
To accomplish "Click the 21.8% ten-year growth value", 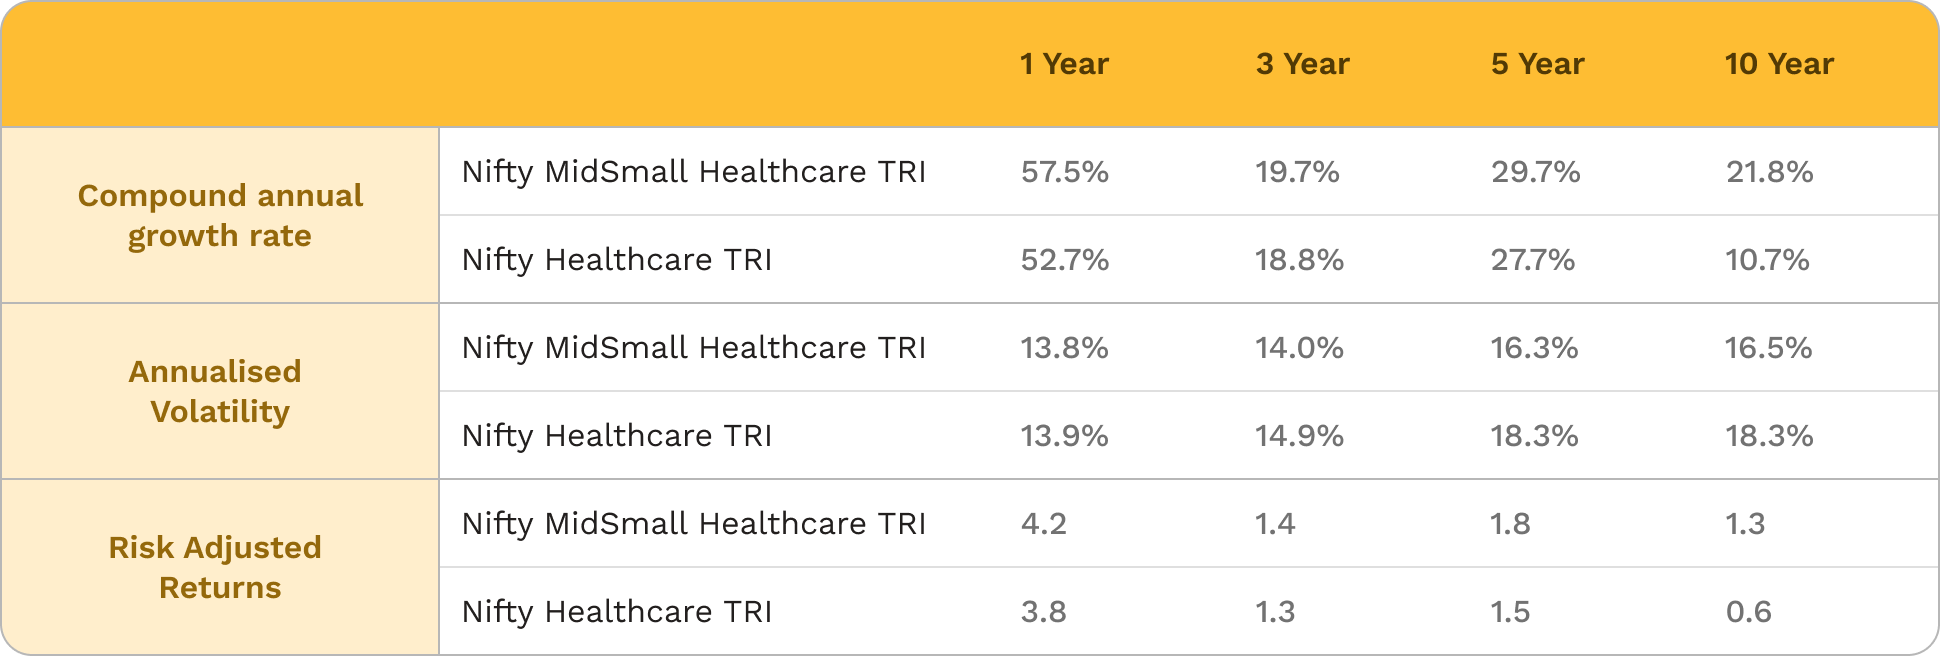I will (x=1769, y=172).
